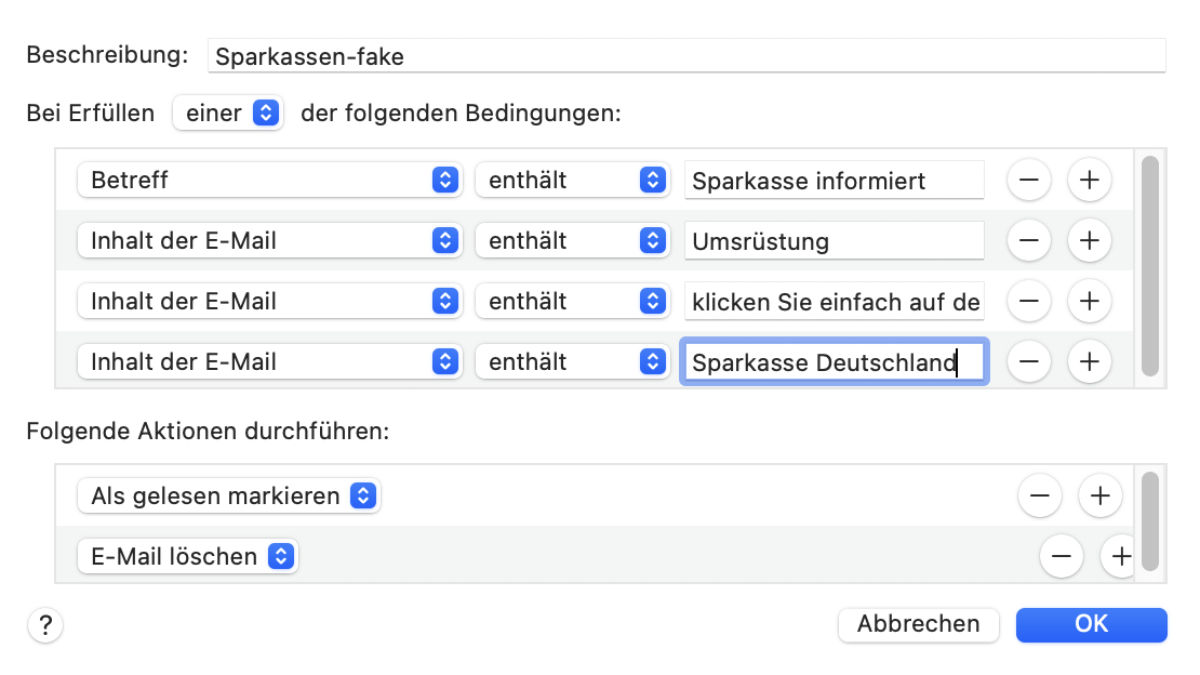Open the 'einer' conditions match dropdown

[x=229, y=114]
